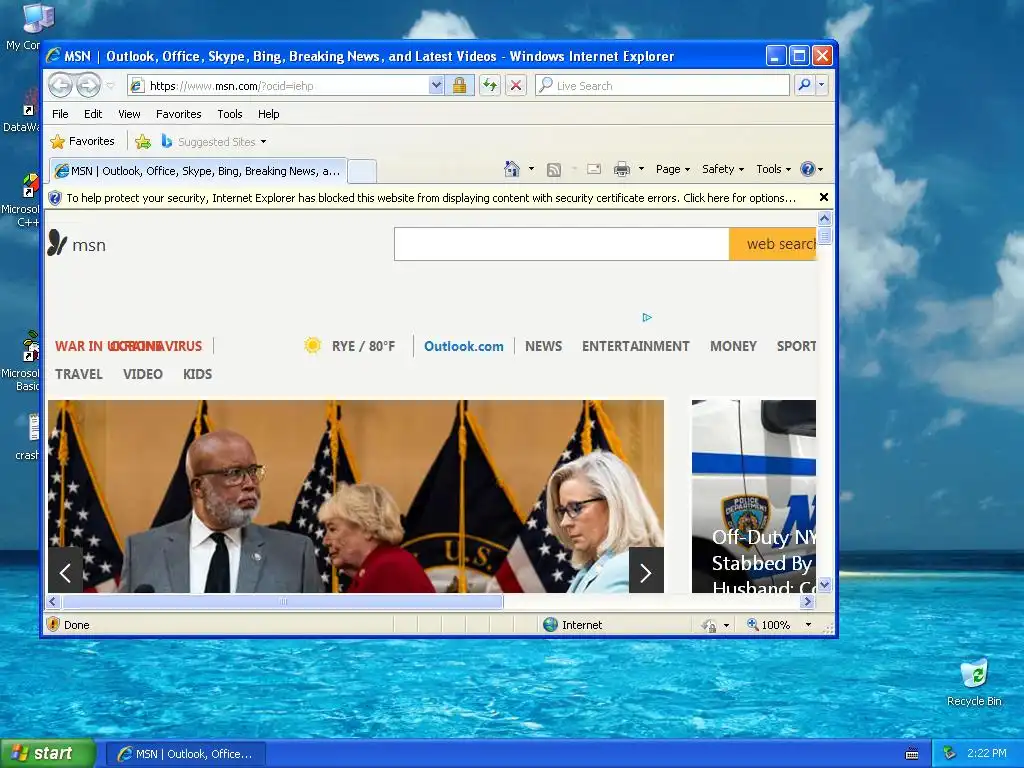Click the status bar warning shield icon

[54, 624]
